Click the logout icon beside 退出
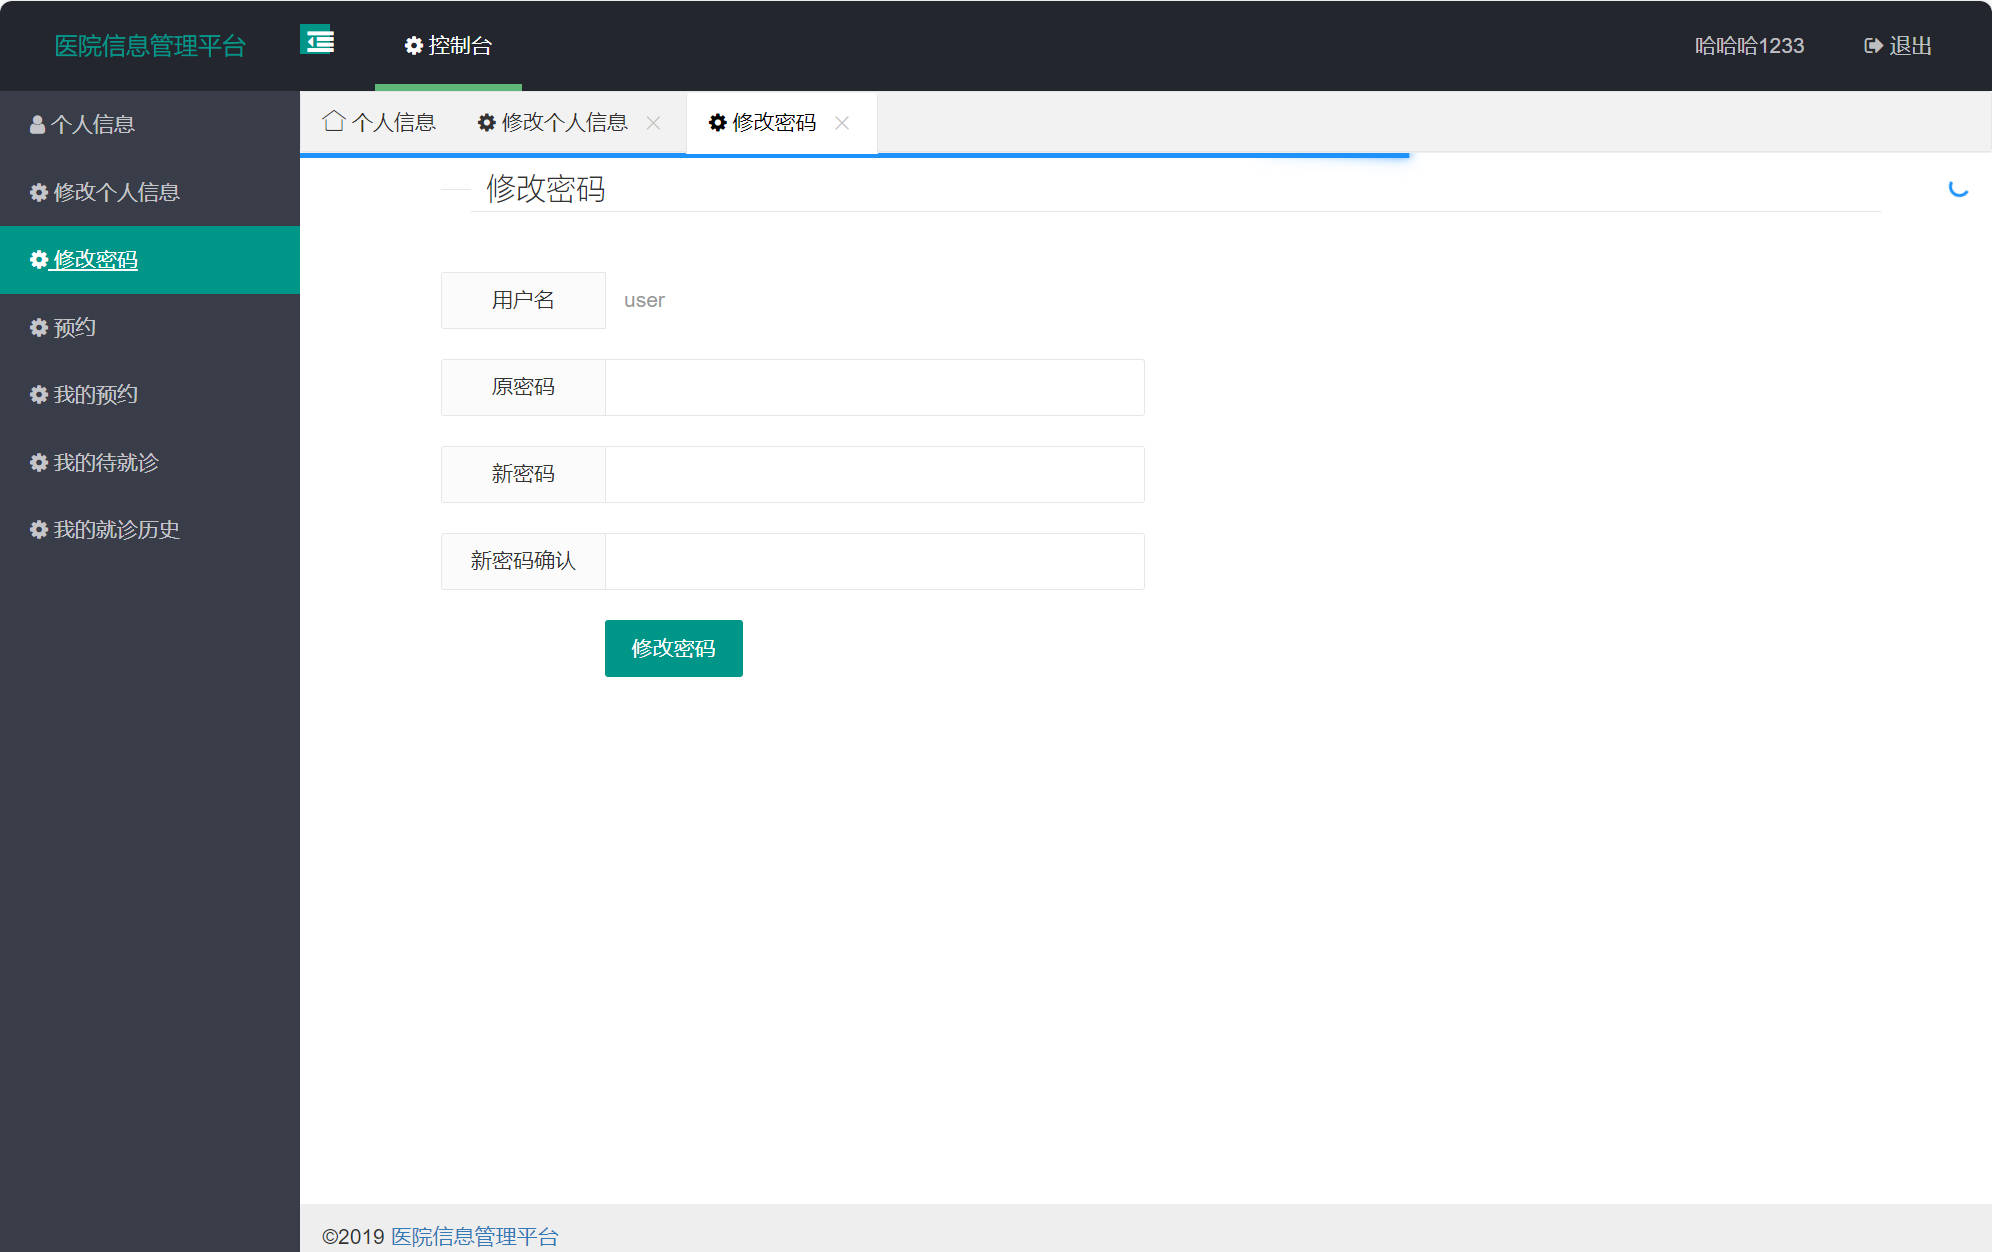The height and width of the screenshot is (1252, 1992). [x=1872, y=46]
